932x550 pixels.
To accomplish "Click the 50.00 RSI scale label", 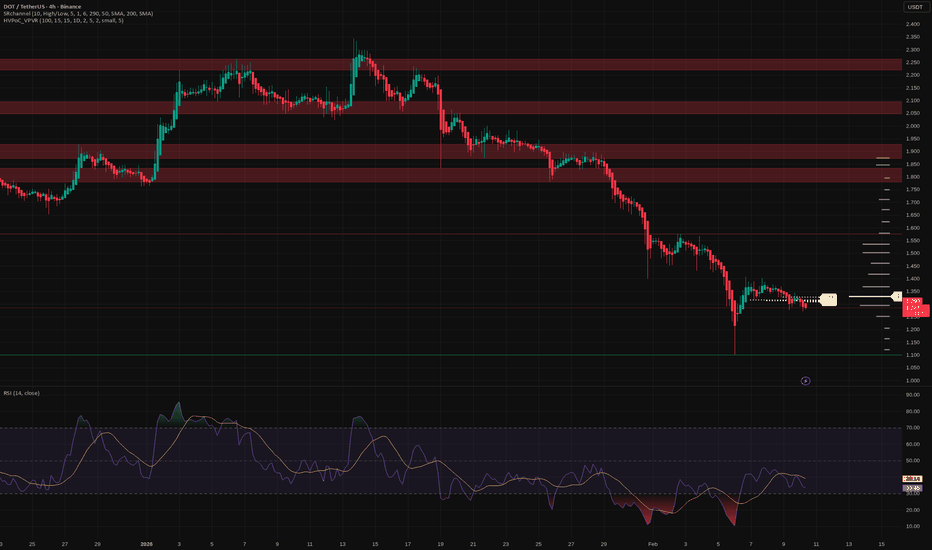I will 913,461.
